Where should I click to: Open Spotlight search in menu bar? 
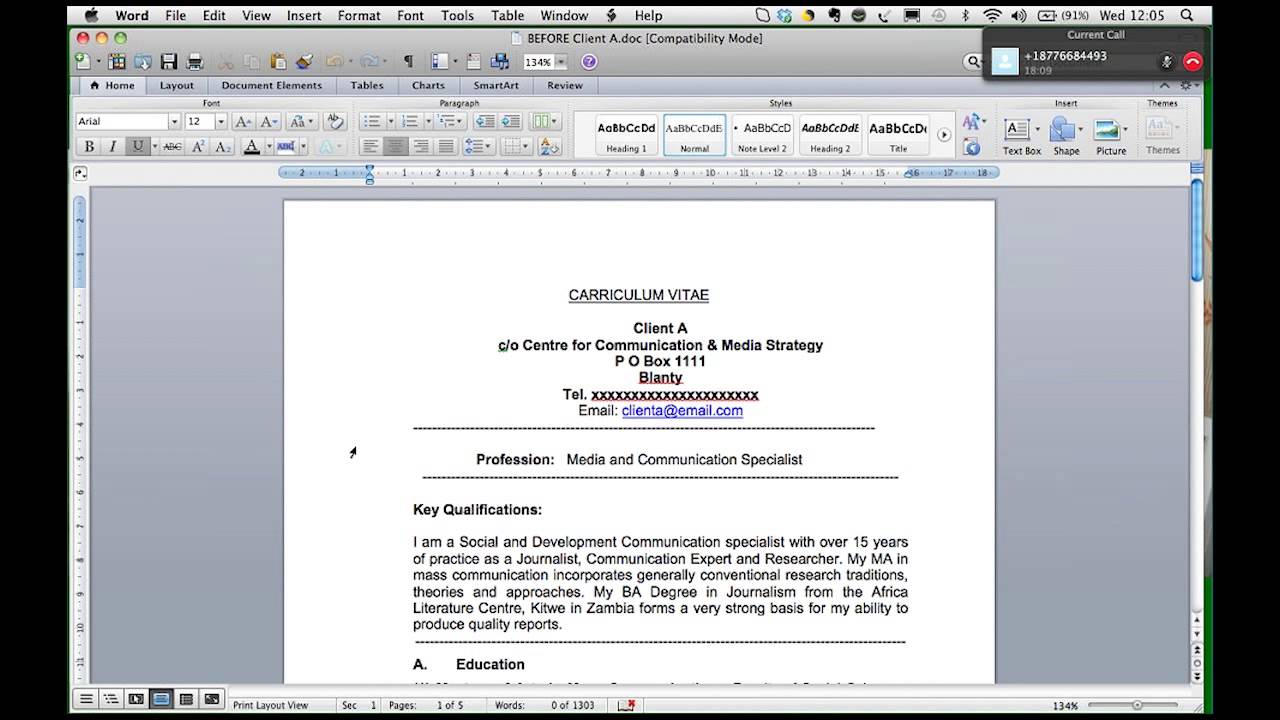[x=1187, y=15]
